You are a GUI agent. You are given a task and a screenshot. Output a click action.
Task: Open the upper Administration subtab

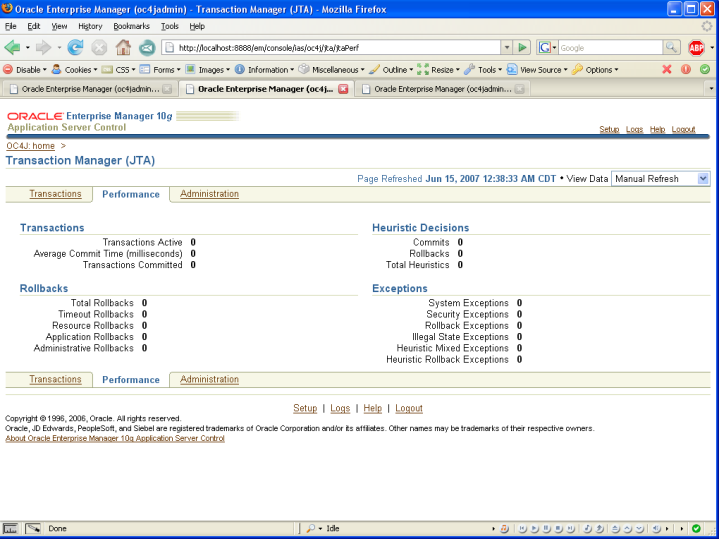210,194
